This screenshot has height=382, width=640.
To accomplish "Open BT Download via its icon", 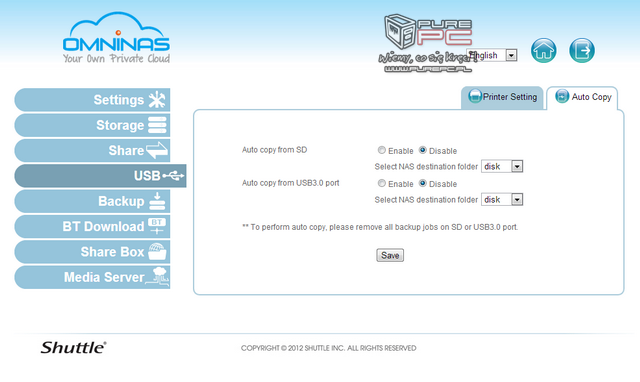I will point(157,226).
